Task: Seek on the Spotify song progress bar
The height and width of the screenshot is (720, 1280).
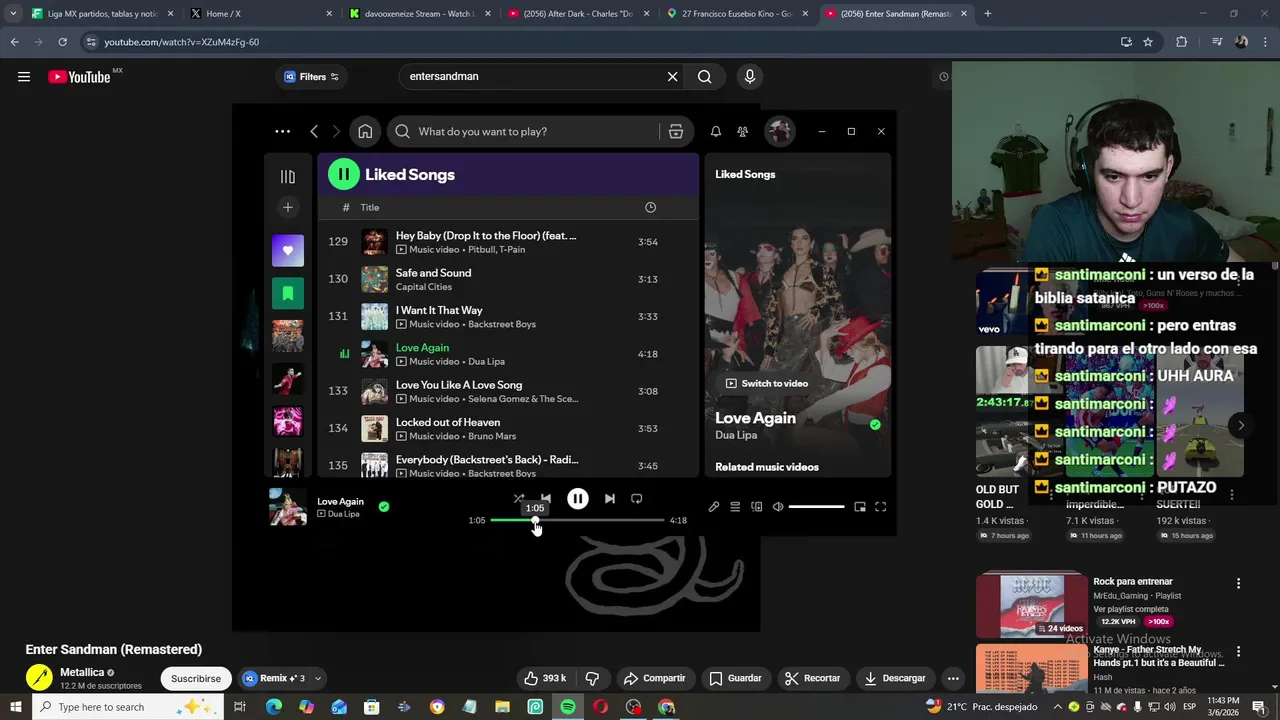Action: click(x=577, y=520)
